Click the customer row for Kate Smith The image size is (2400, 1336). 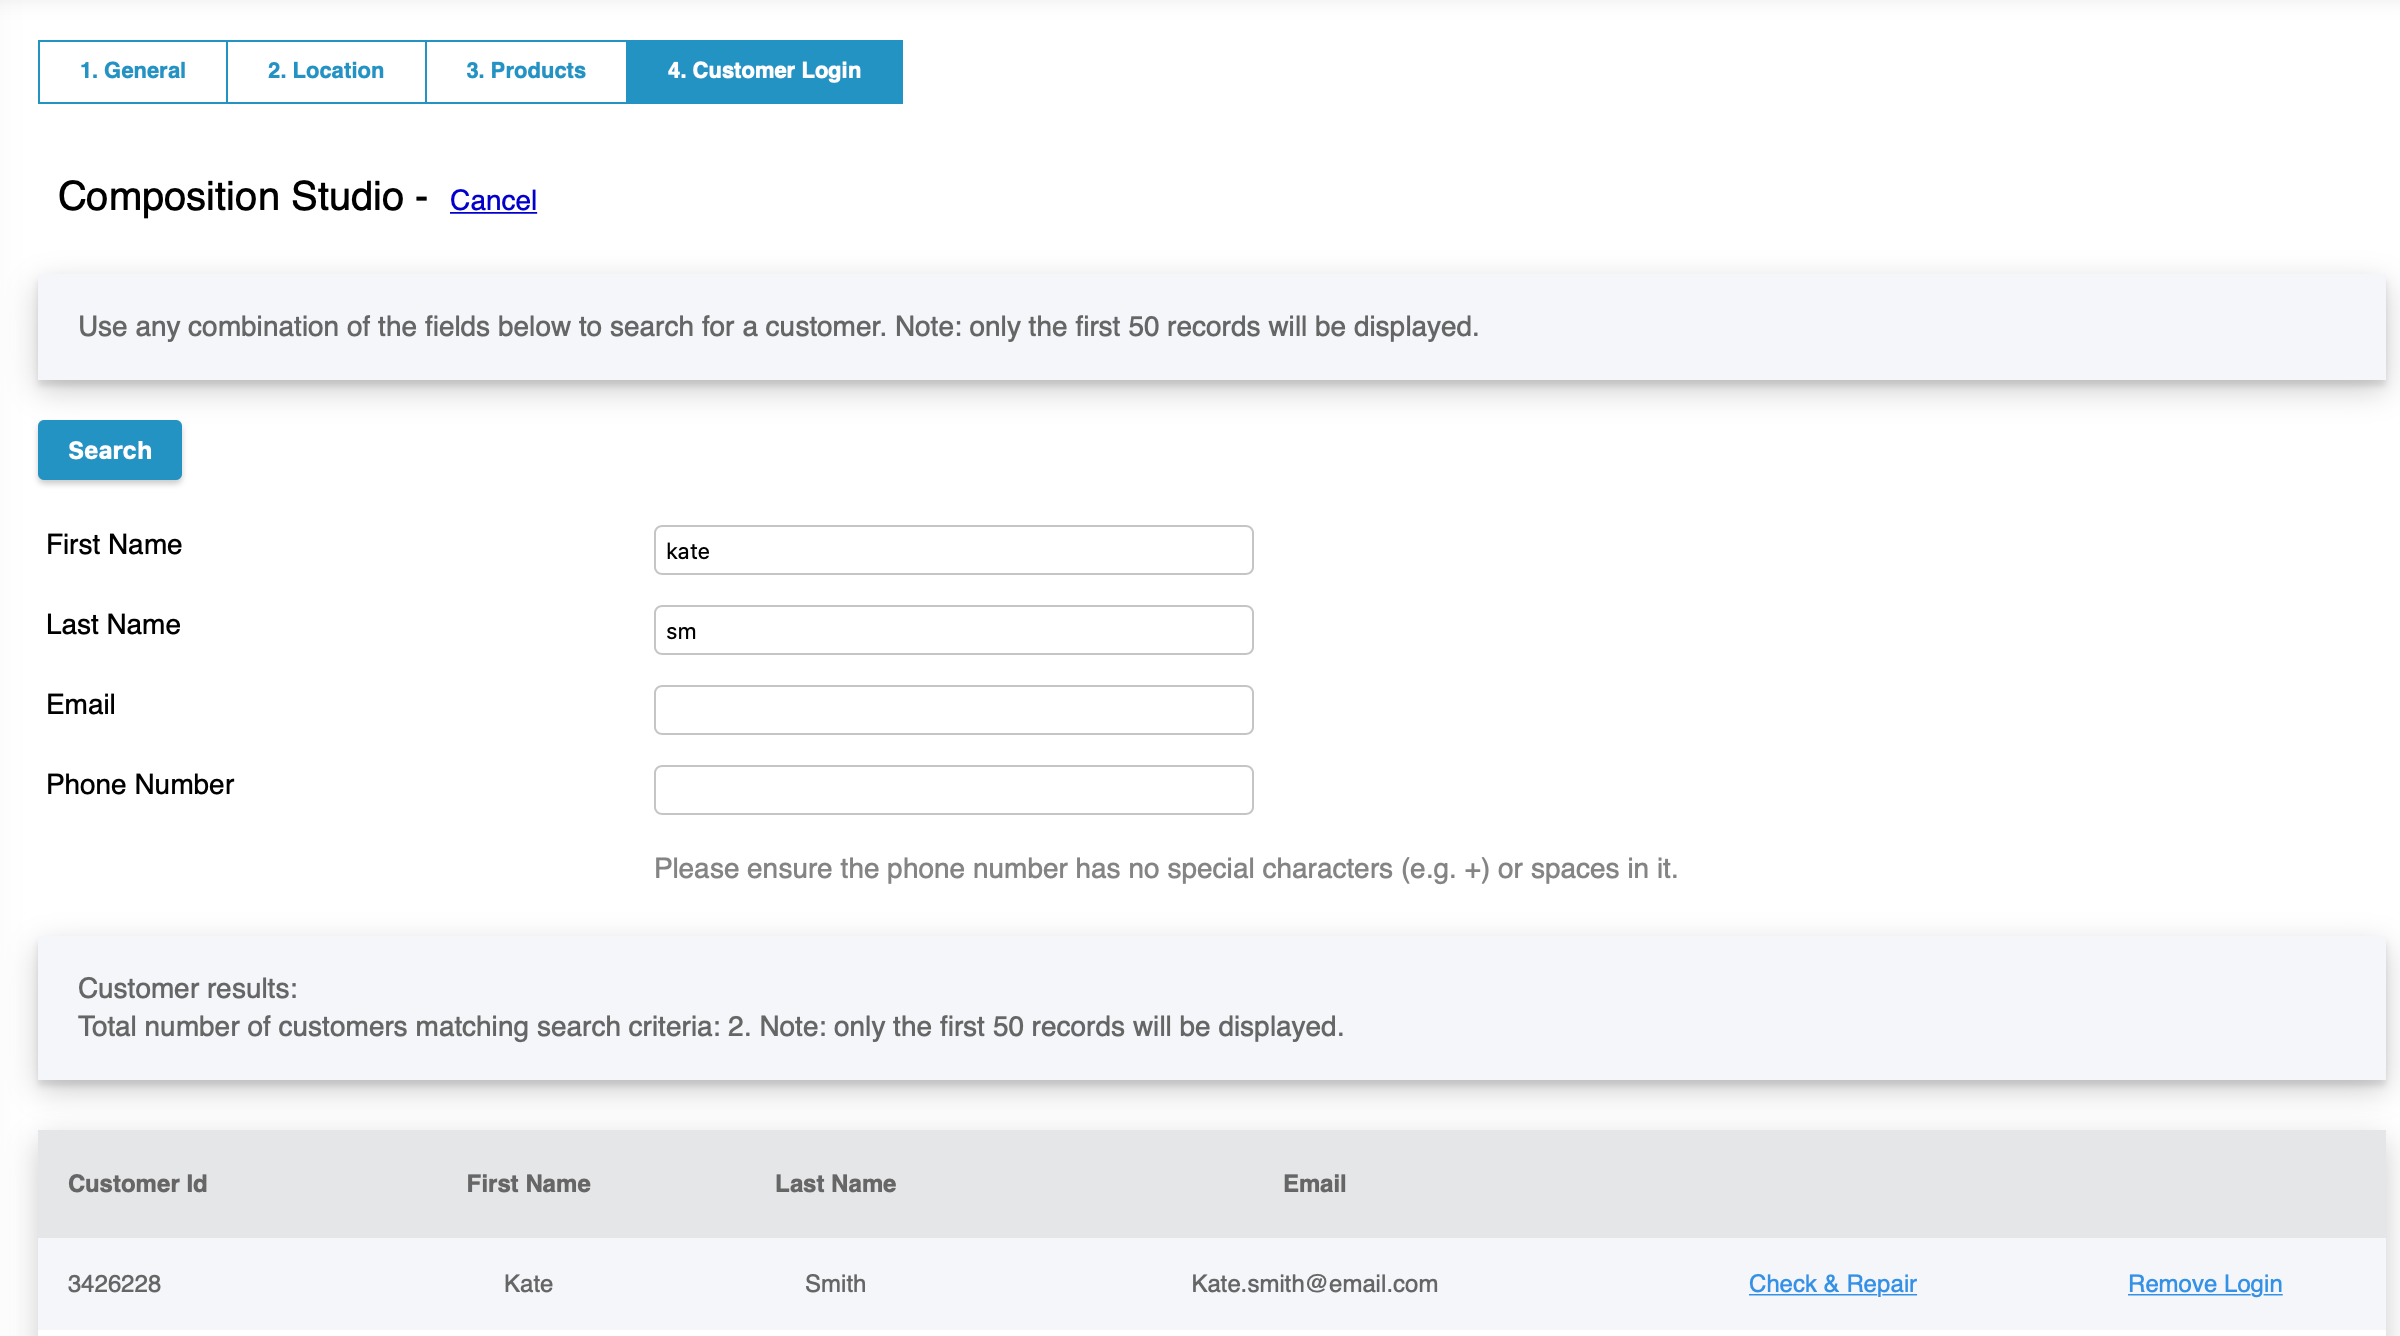[x=700, y=1283]
